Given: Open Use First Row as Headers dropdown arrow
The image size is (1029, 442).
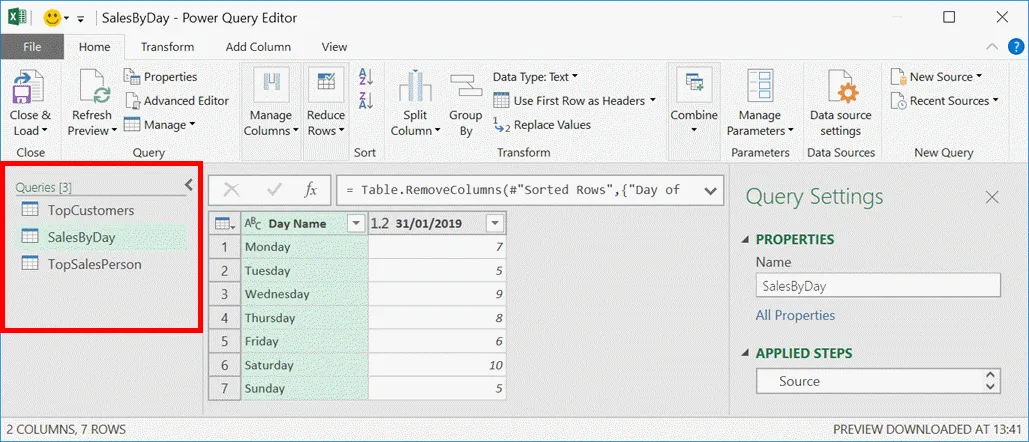Looking at the screenshot, I should coord(652,100).
